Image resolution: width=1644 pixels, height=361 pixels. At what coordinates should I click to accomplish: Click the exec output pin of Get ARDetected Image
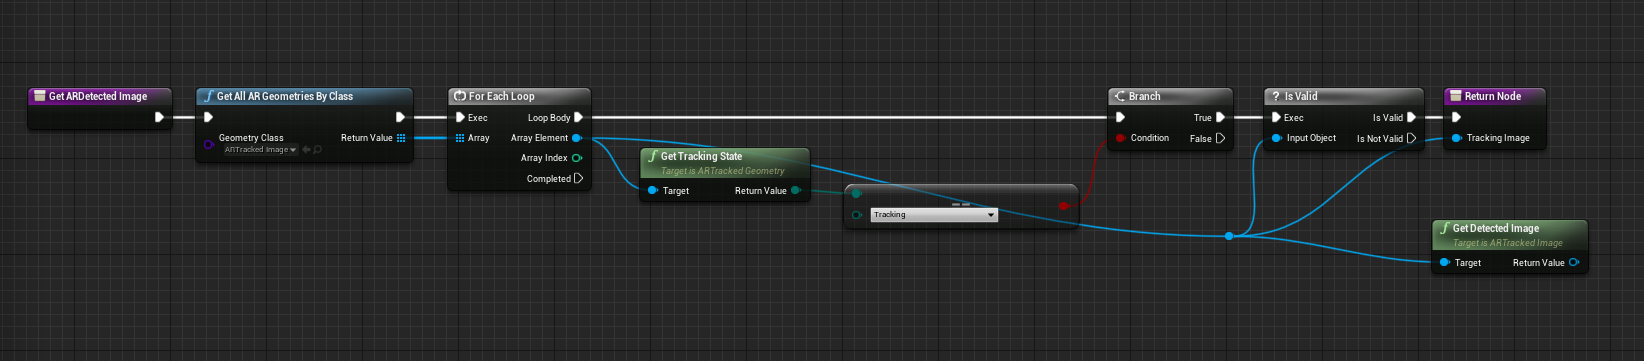(159, 117)
